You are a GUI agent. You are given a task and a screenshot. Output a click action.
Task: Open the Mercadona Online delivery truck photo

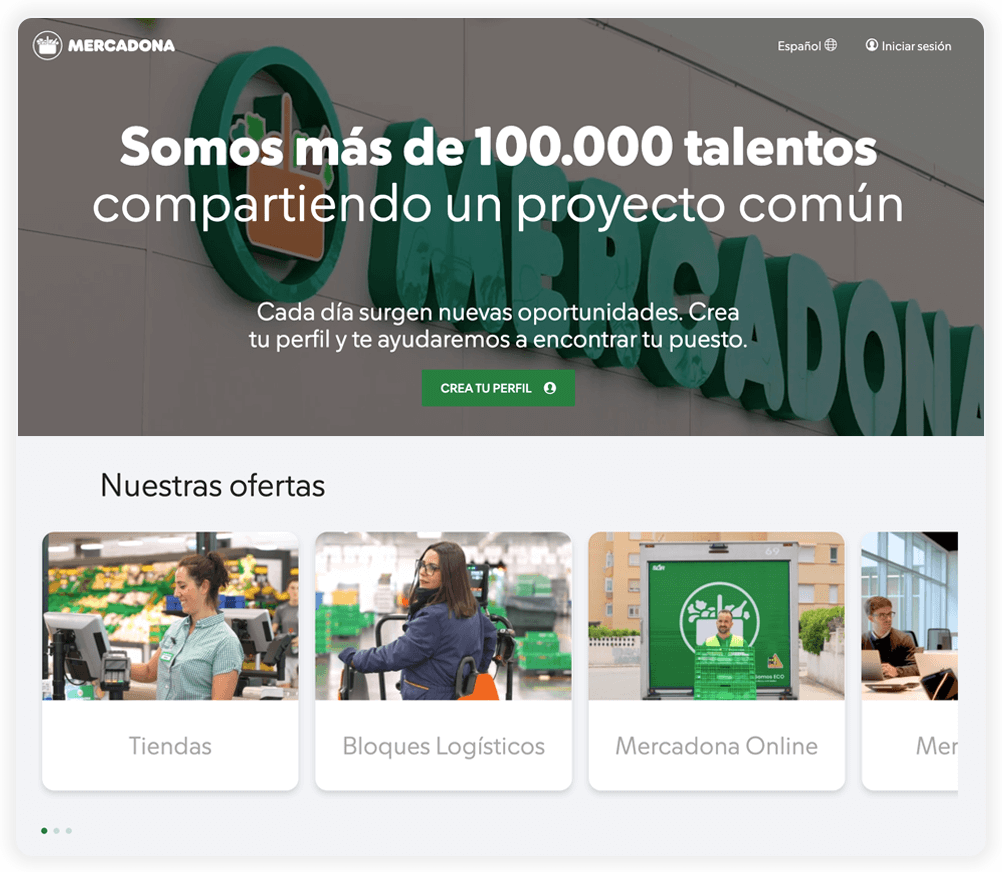716,616
